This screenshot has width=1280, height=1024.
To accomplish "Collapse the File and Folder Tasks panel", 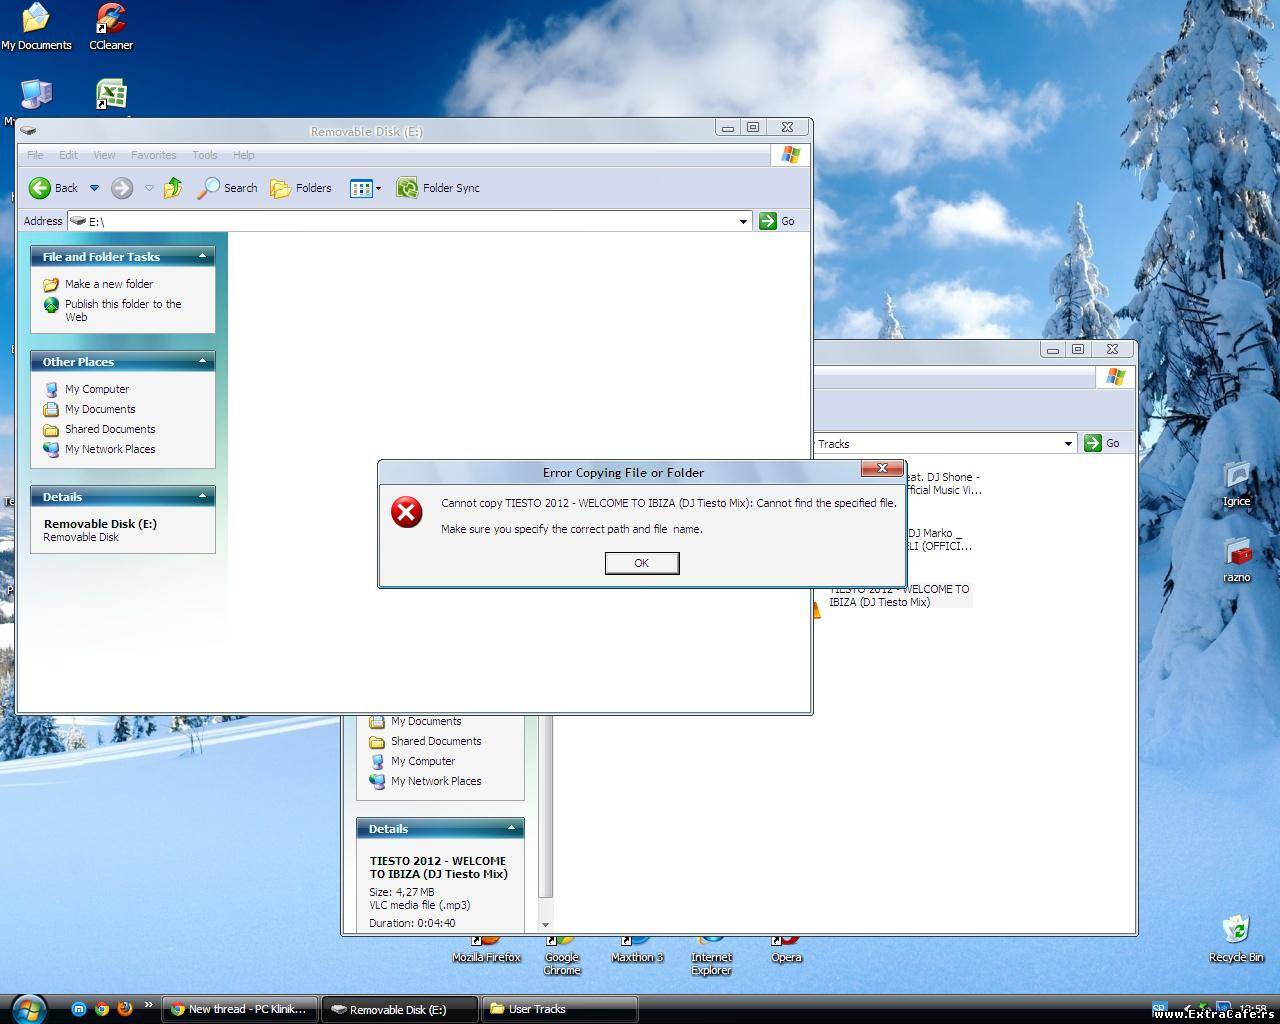I will click(202, 256).
